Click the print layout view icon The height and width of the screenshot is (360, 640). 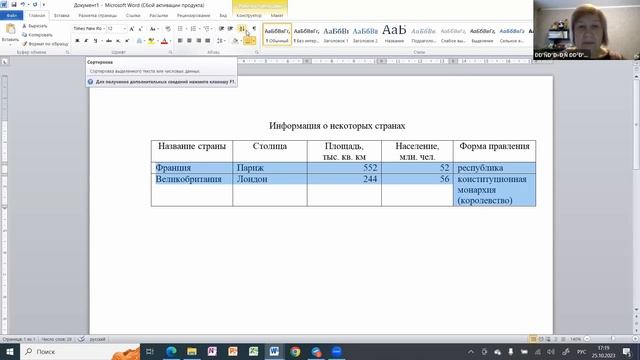pyautogui.click(x=533, y=339)
